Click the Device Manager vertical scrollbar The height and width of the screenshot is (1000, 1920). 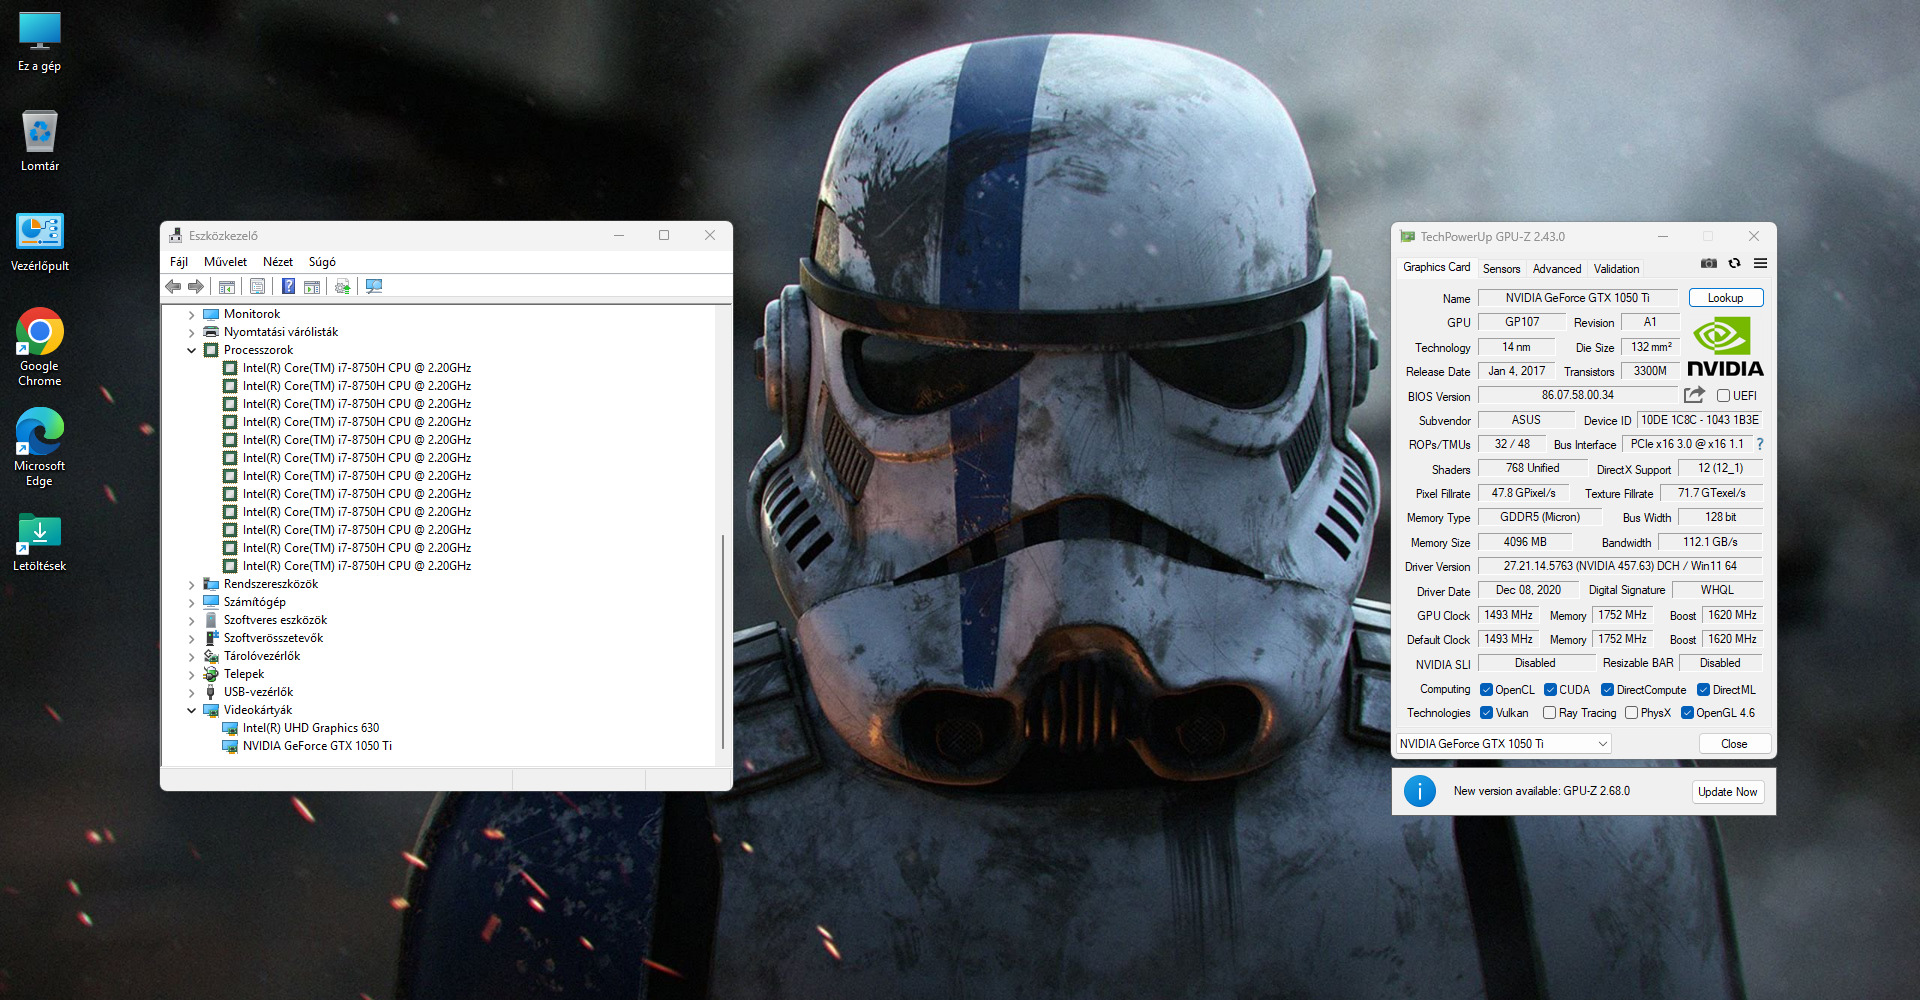click(722, 640)
